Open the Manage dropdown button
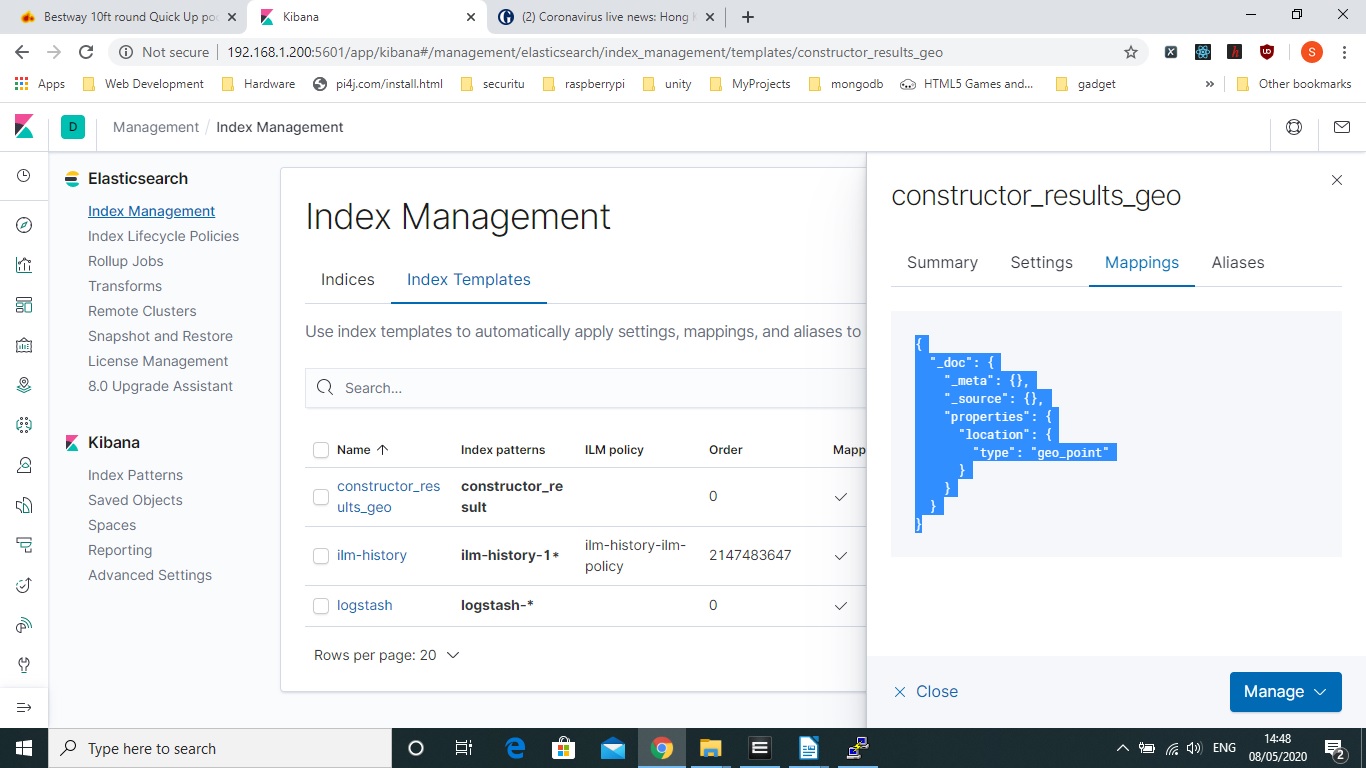Screen dimensions: 1366x768 coord(1285,692)
